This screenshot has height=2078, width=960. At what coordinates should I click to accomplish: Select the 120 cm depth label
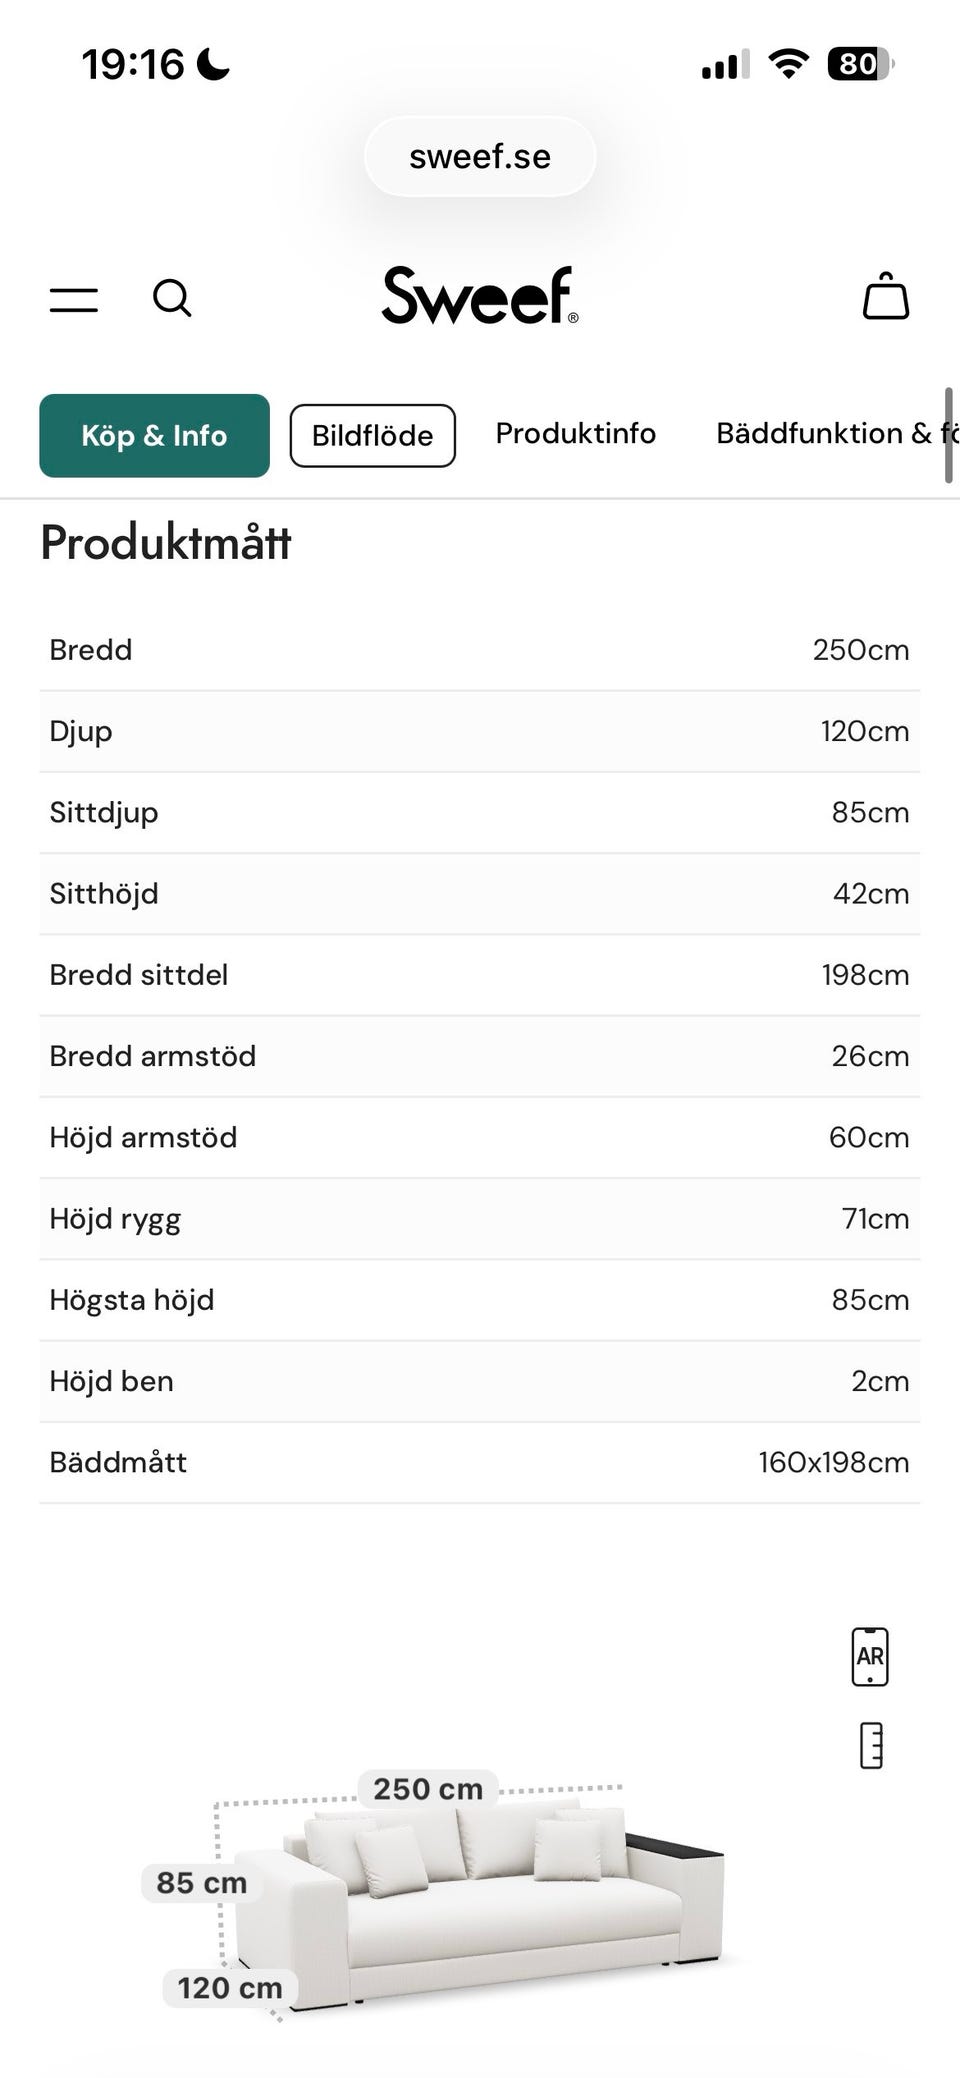pos(230,1987)
